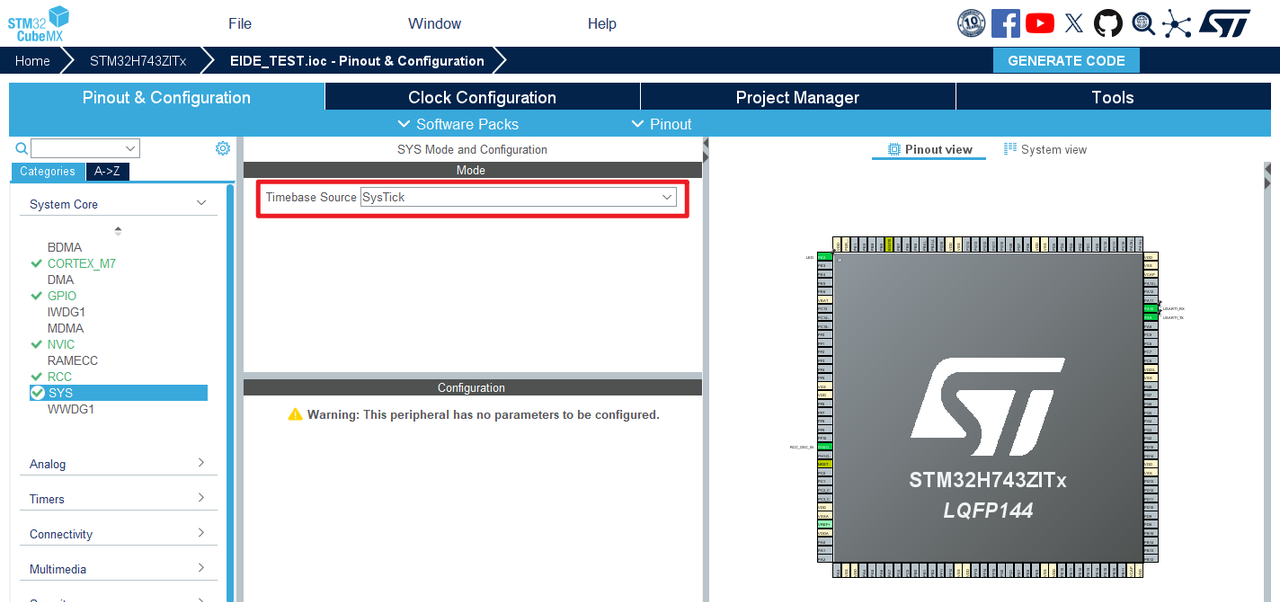Screen dimensions: 1280x602
Task: Switch to Pinout view
Action: click(930, 150)
